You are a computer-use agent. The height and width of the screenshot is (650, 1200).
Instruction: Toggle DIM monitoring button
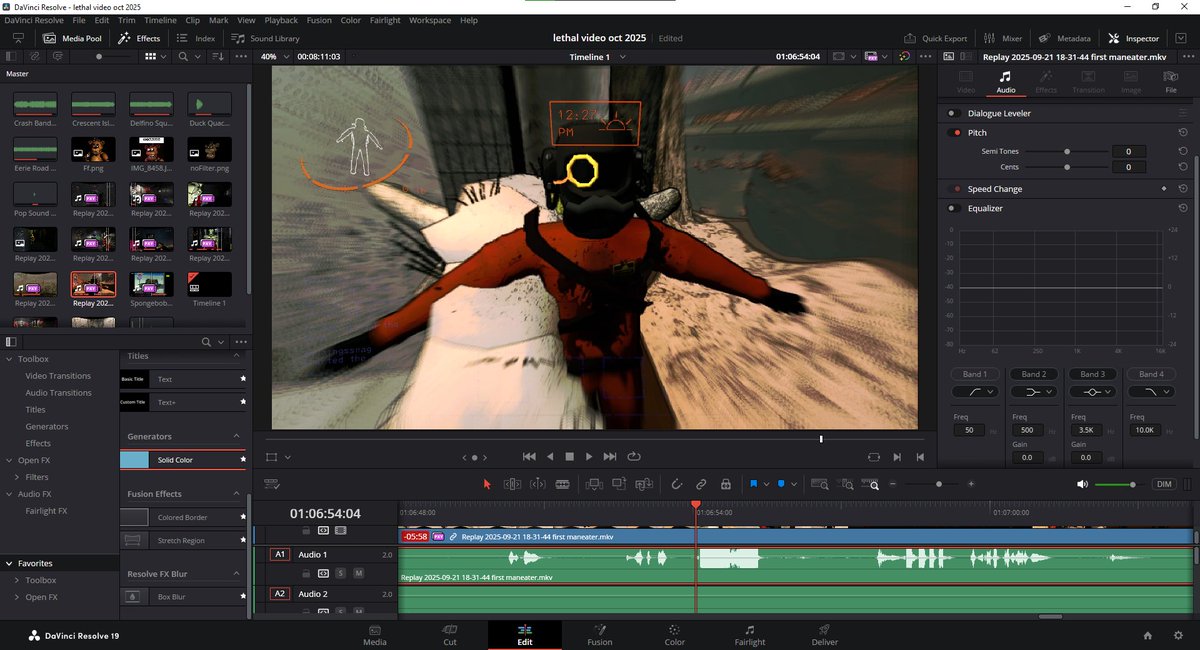[x=1163, y=484]
